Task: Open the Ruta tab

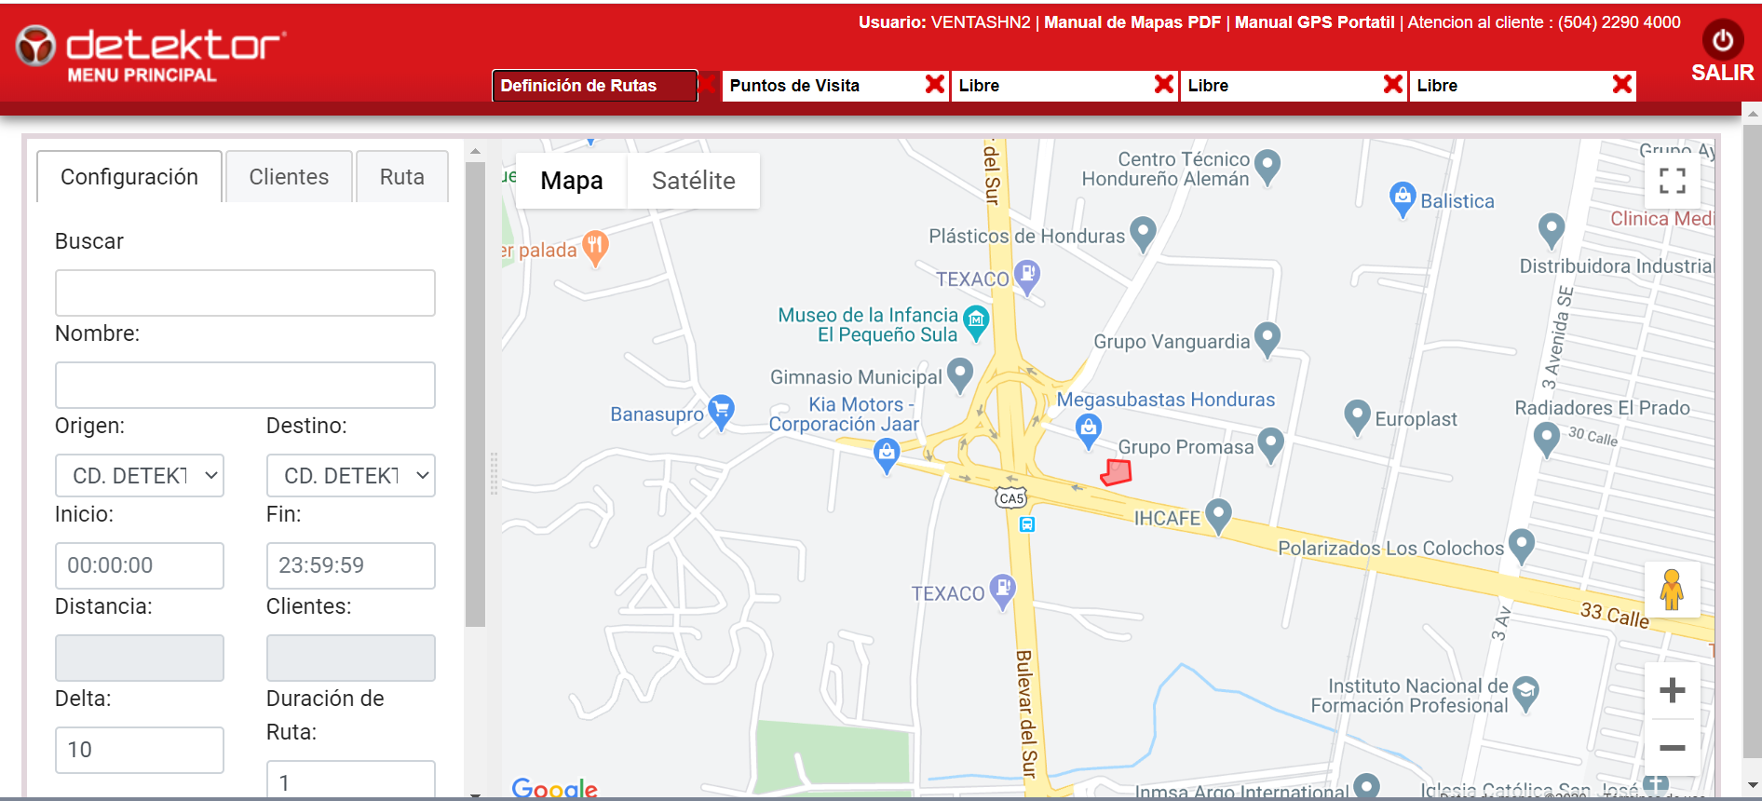Action: [x=402, y=177]
